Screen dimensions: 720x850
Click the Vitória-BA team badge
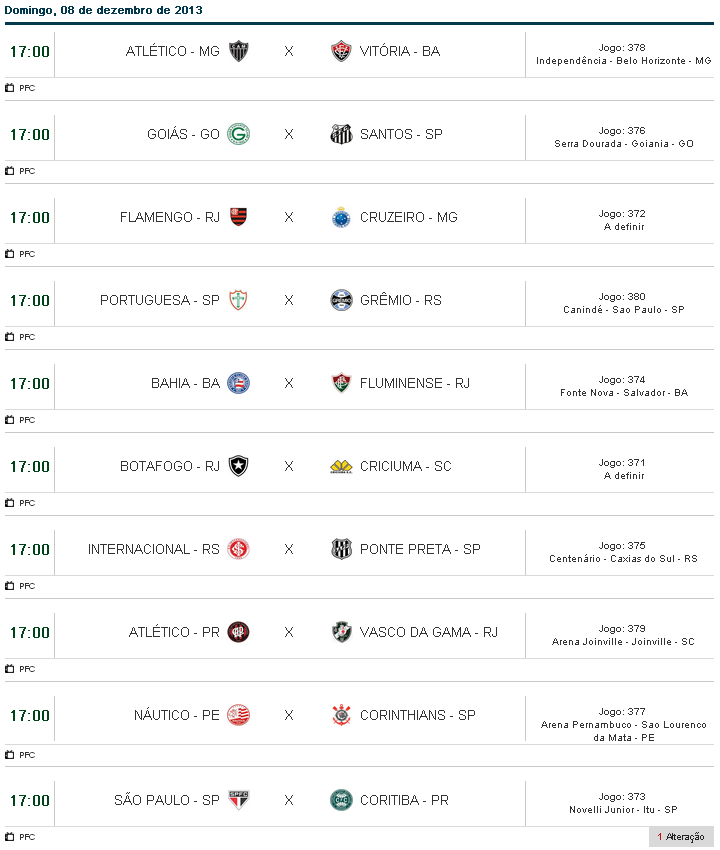point(341,51)
